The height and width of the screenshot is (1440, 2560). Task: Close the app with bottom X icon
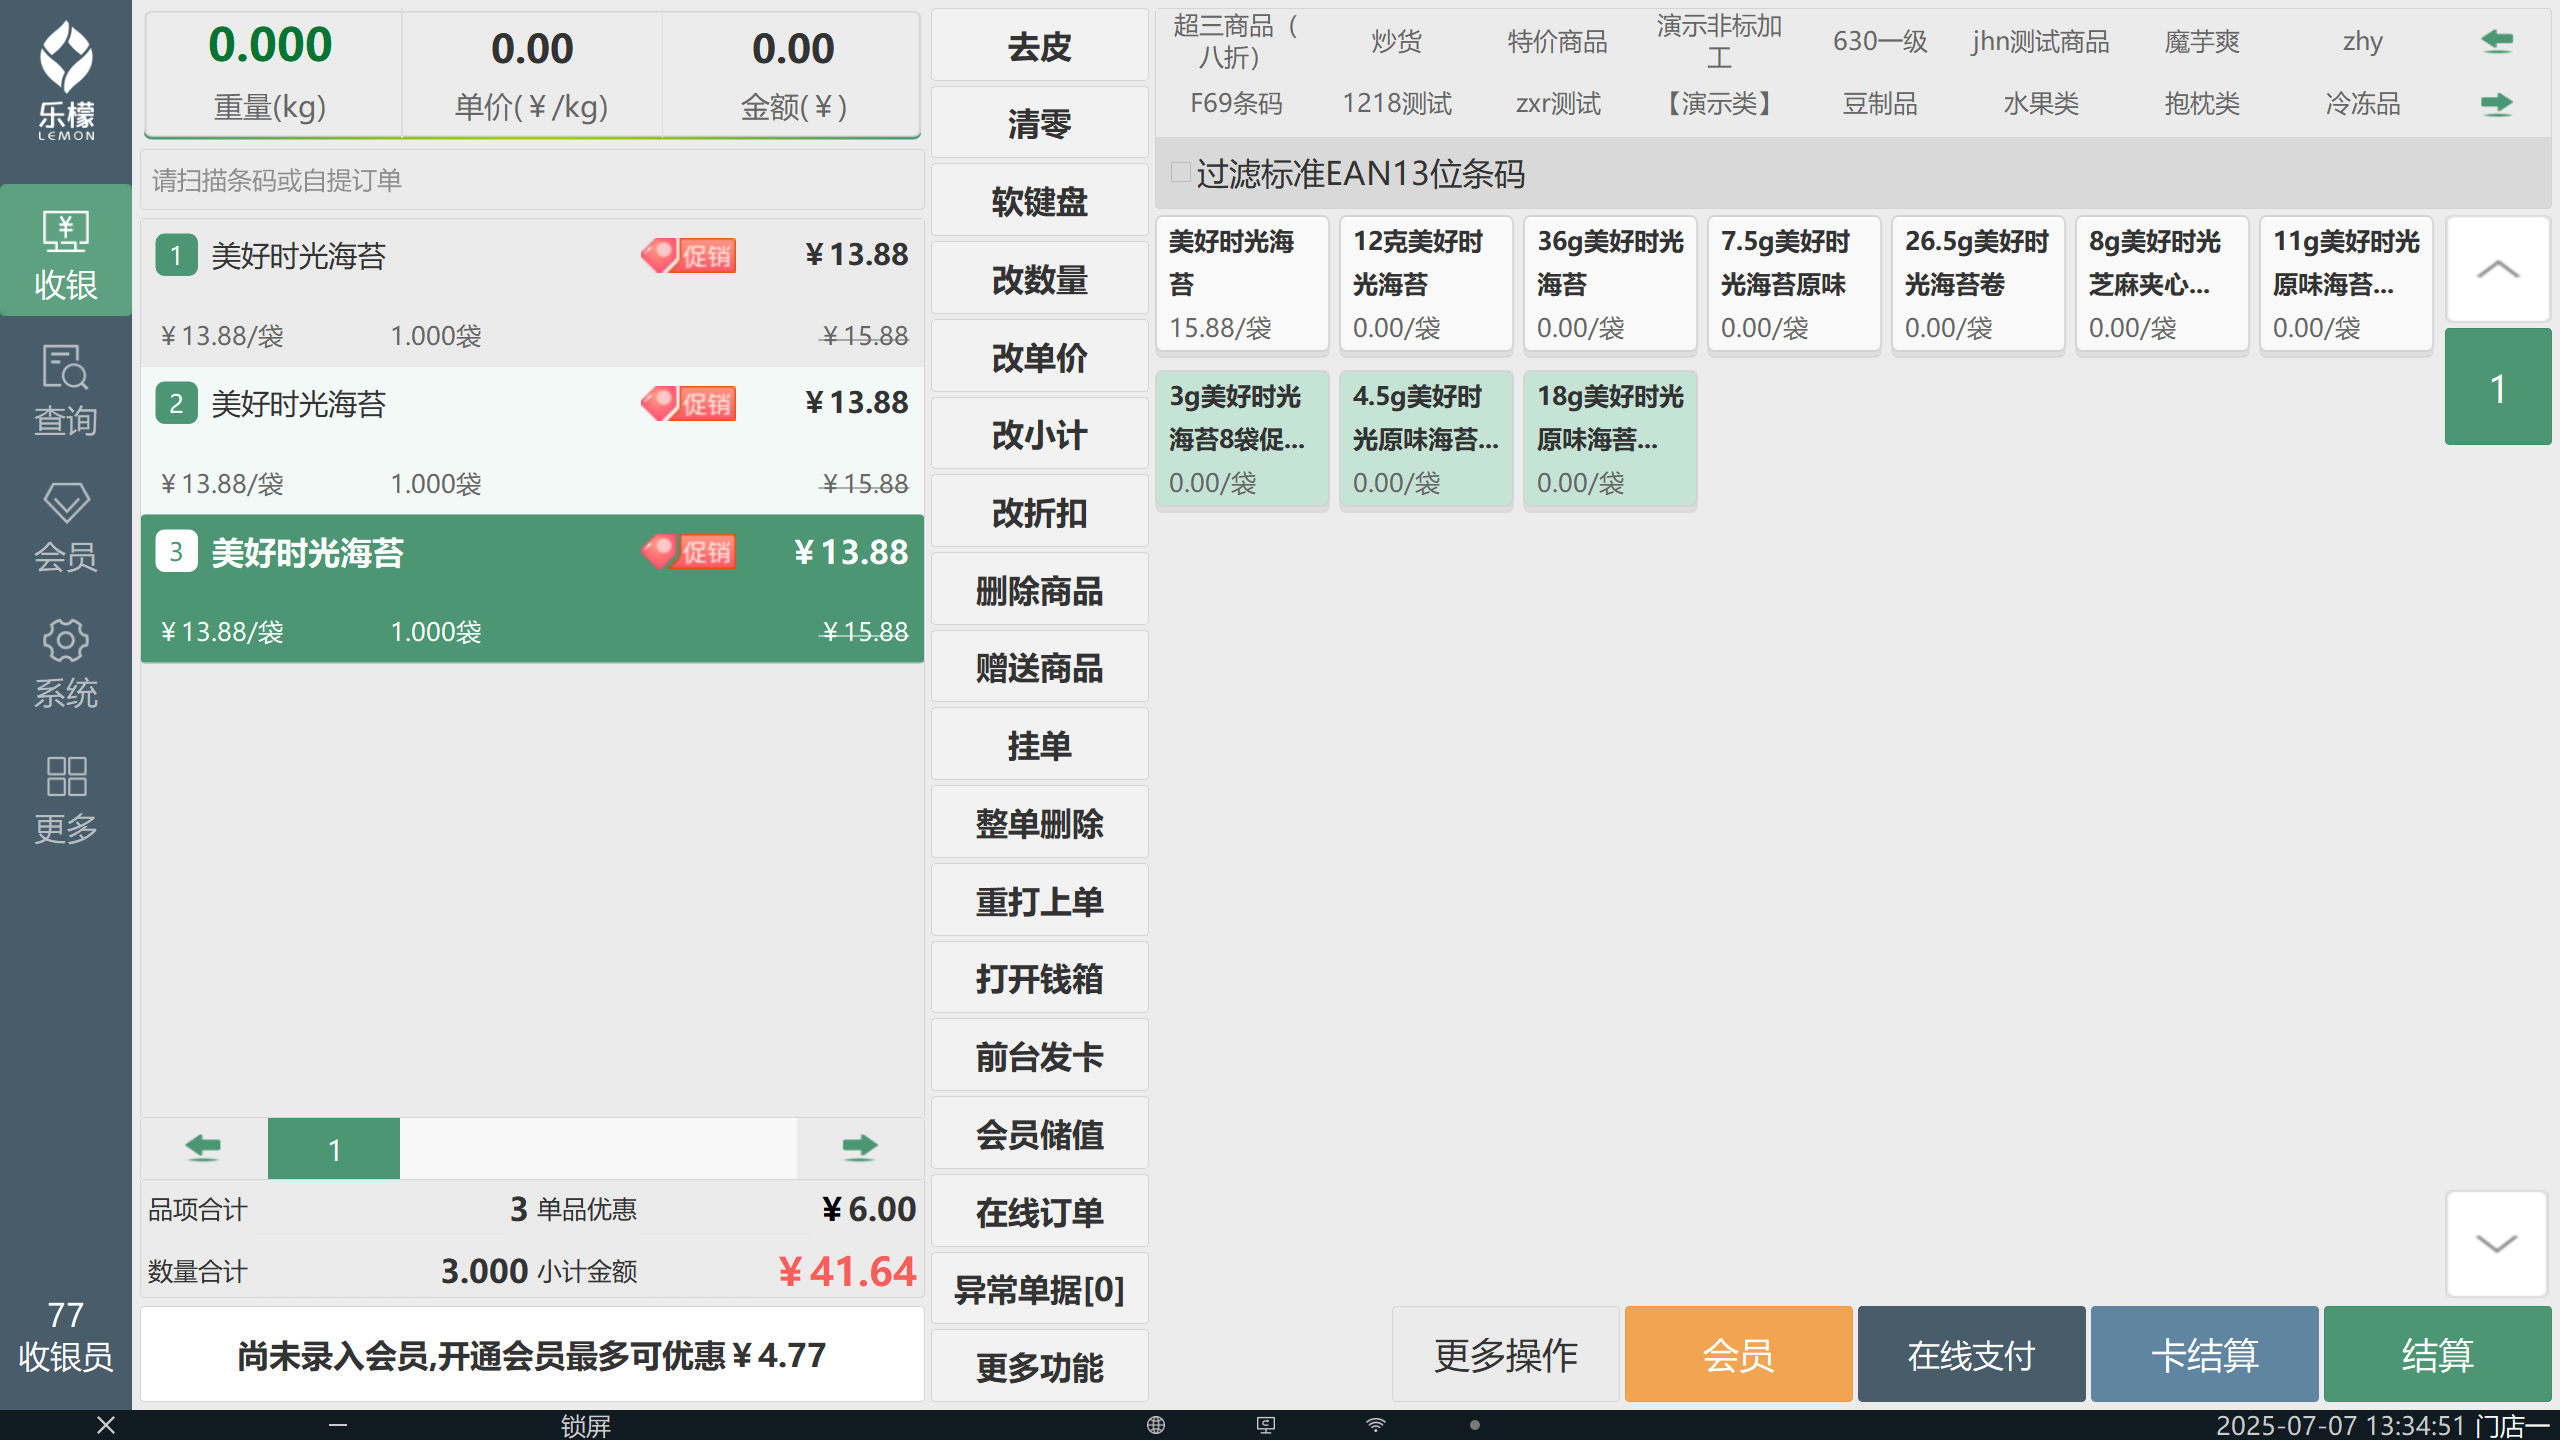point(106,1425)
